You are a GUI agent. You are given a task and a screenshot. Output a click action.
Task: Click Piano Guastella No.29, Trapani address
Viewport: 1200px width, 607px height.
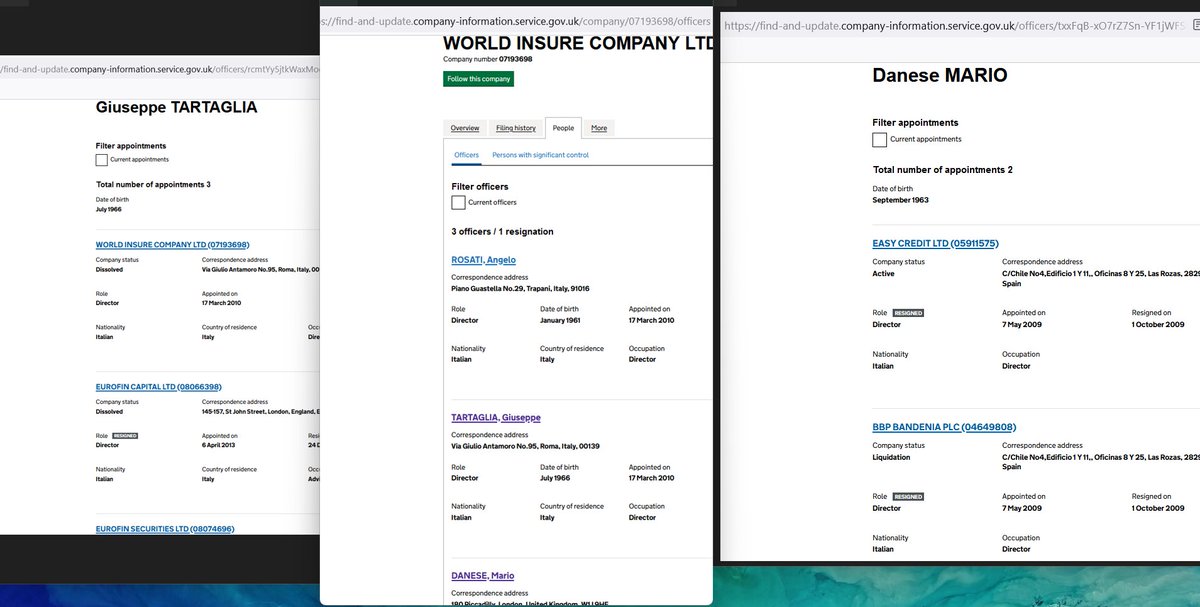(x=520, y=288)
